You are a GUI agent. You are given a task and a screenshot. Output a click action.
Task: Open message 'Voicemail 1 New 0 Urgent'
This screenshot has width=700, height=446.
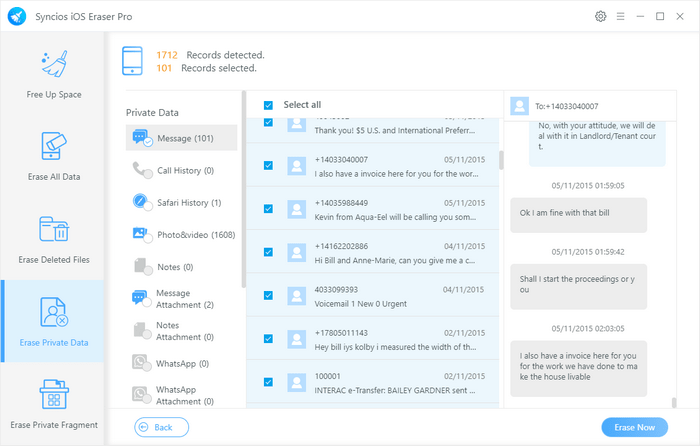(x=372, y=295)
